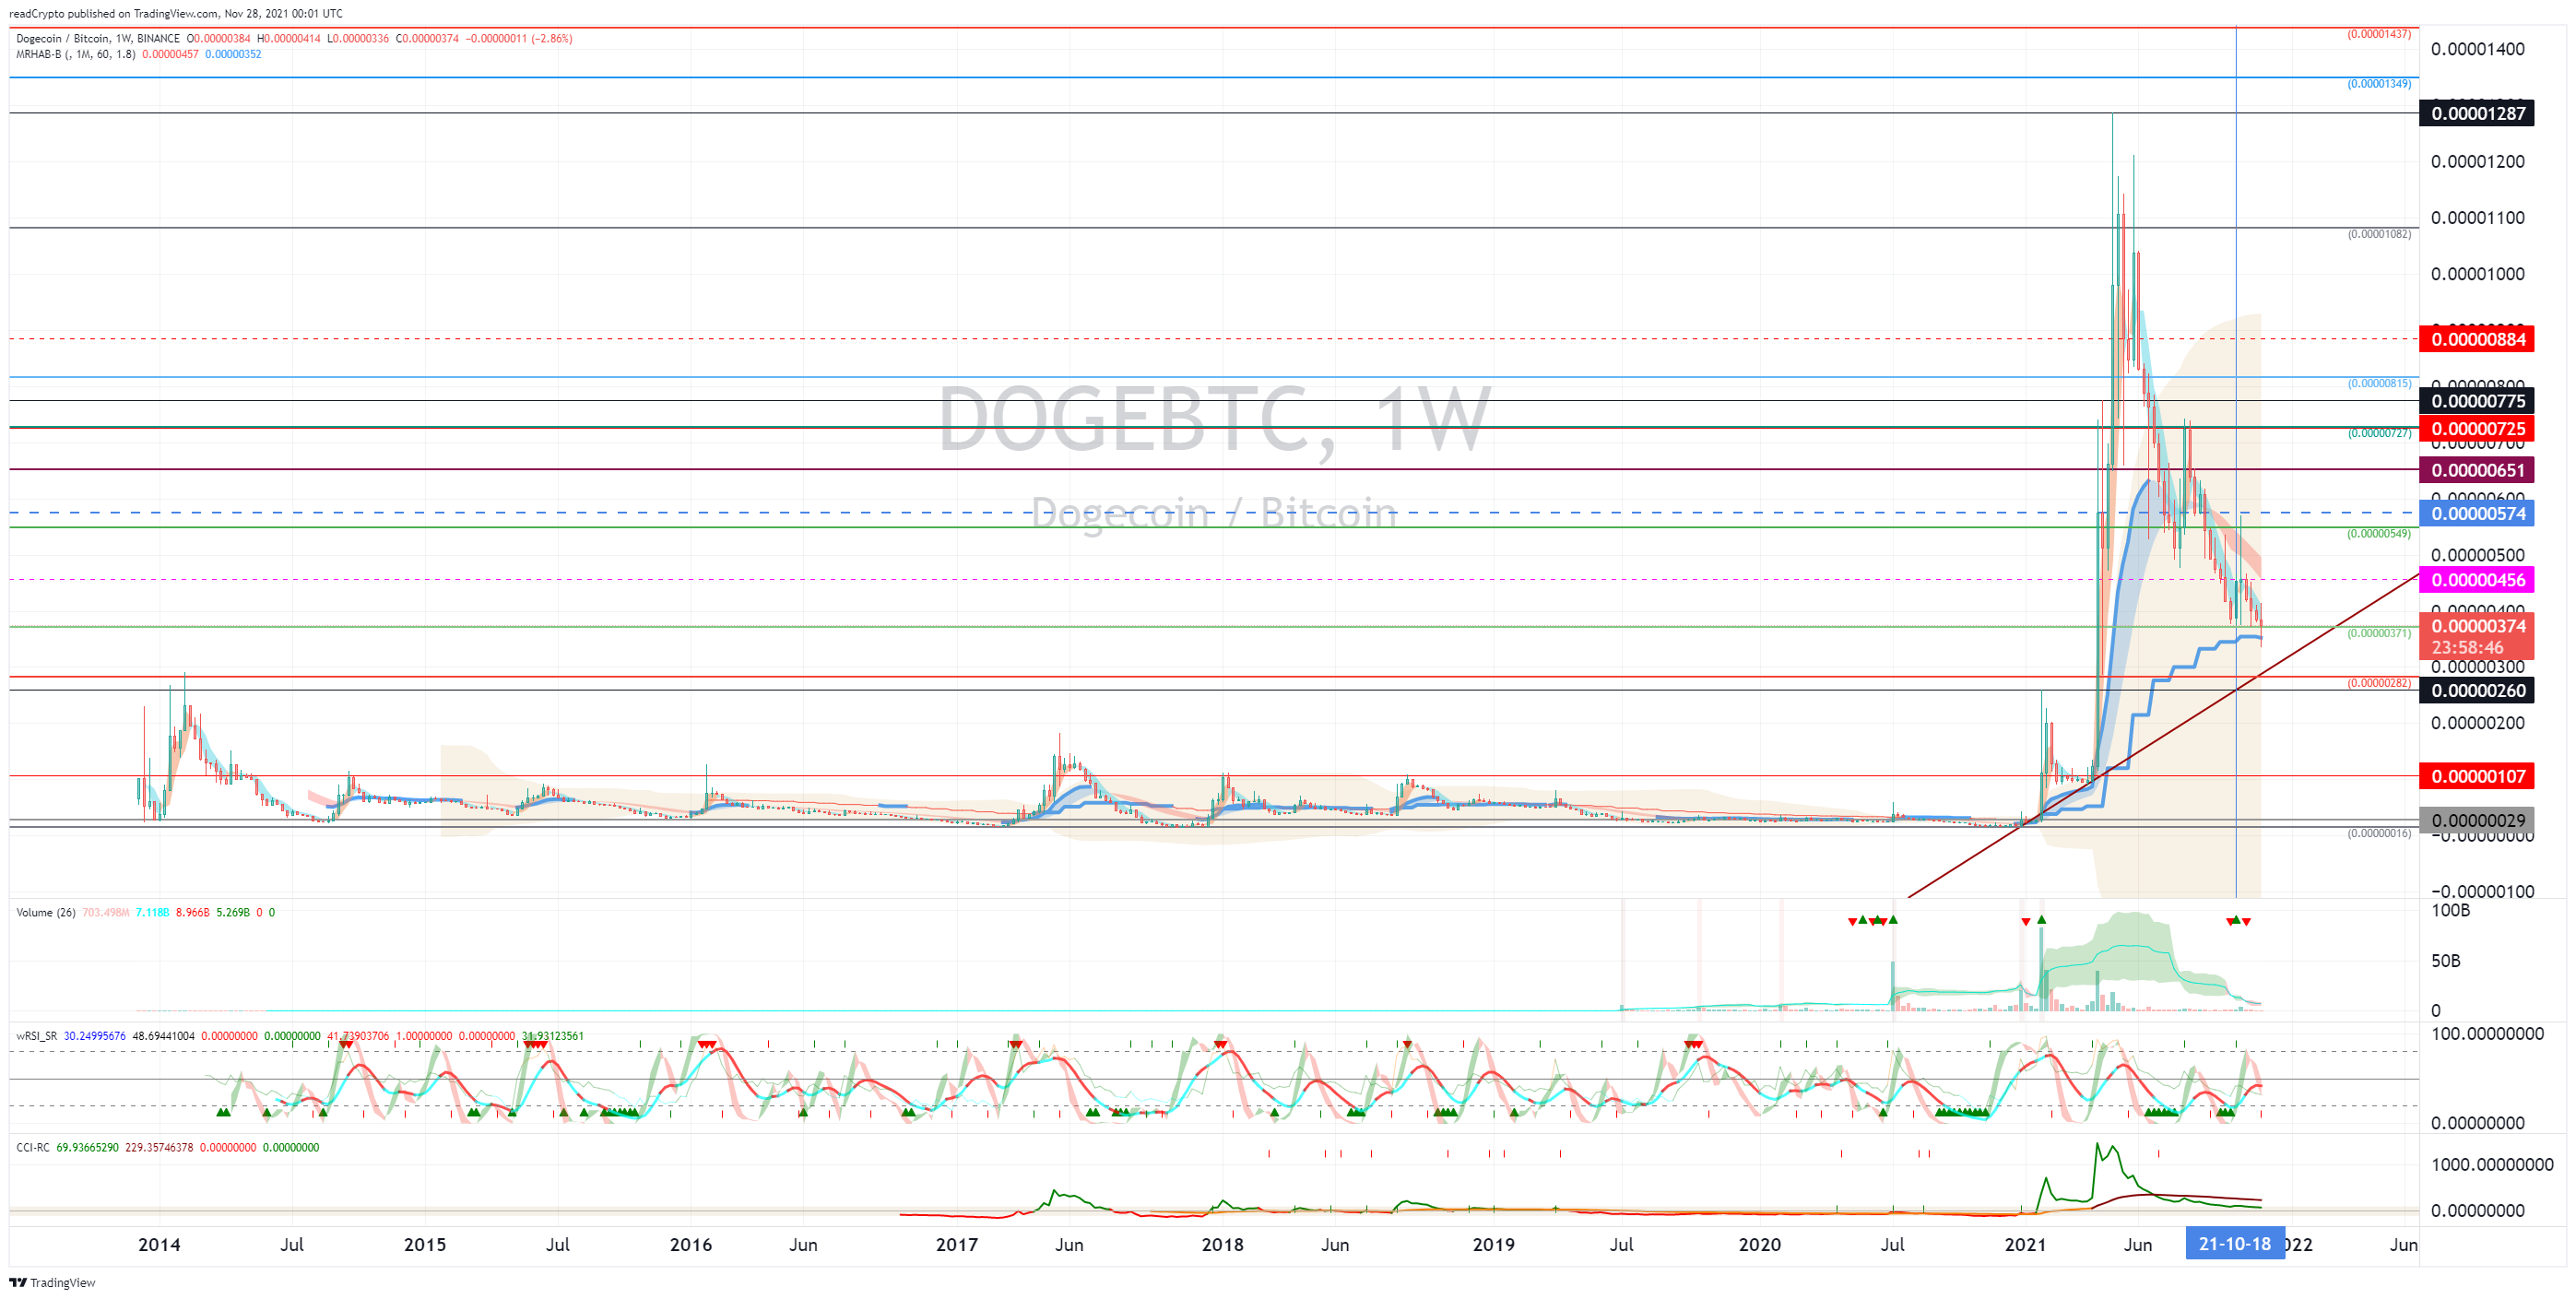This screenshot has height=1299, width=2576.
Task: Click the 0.00001200 price axis tick
Action: coord(2477,162)
